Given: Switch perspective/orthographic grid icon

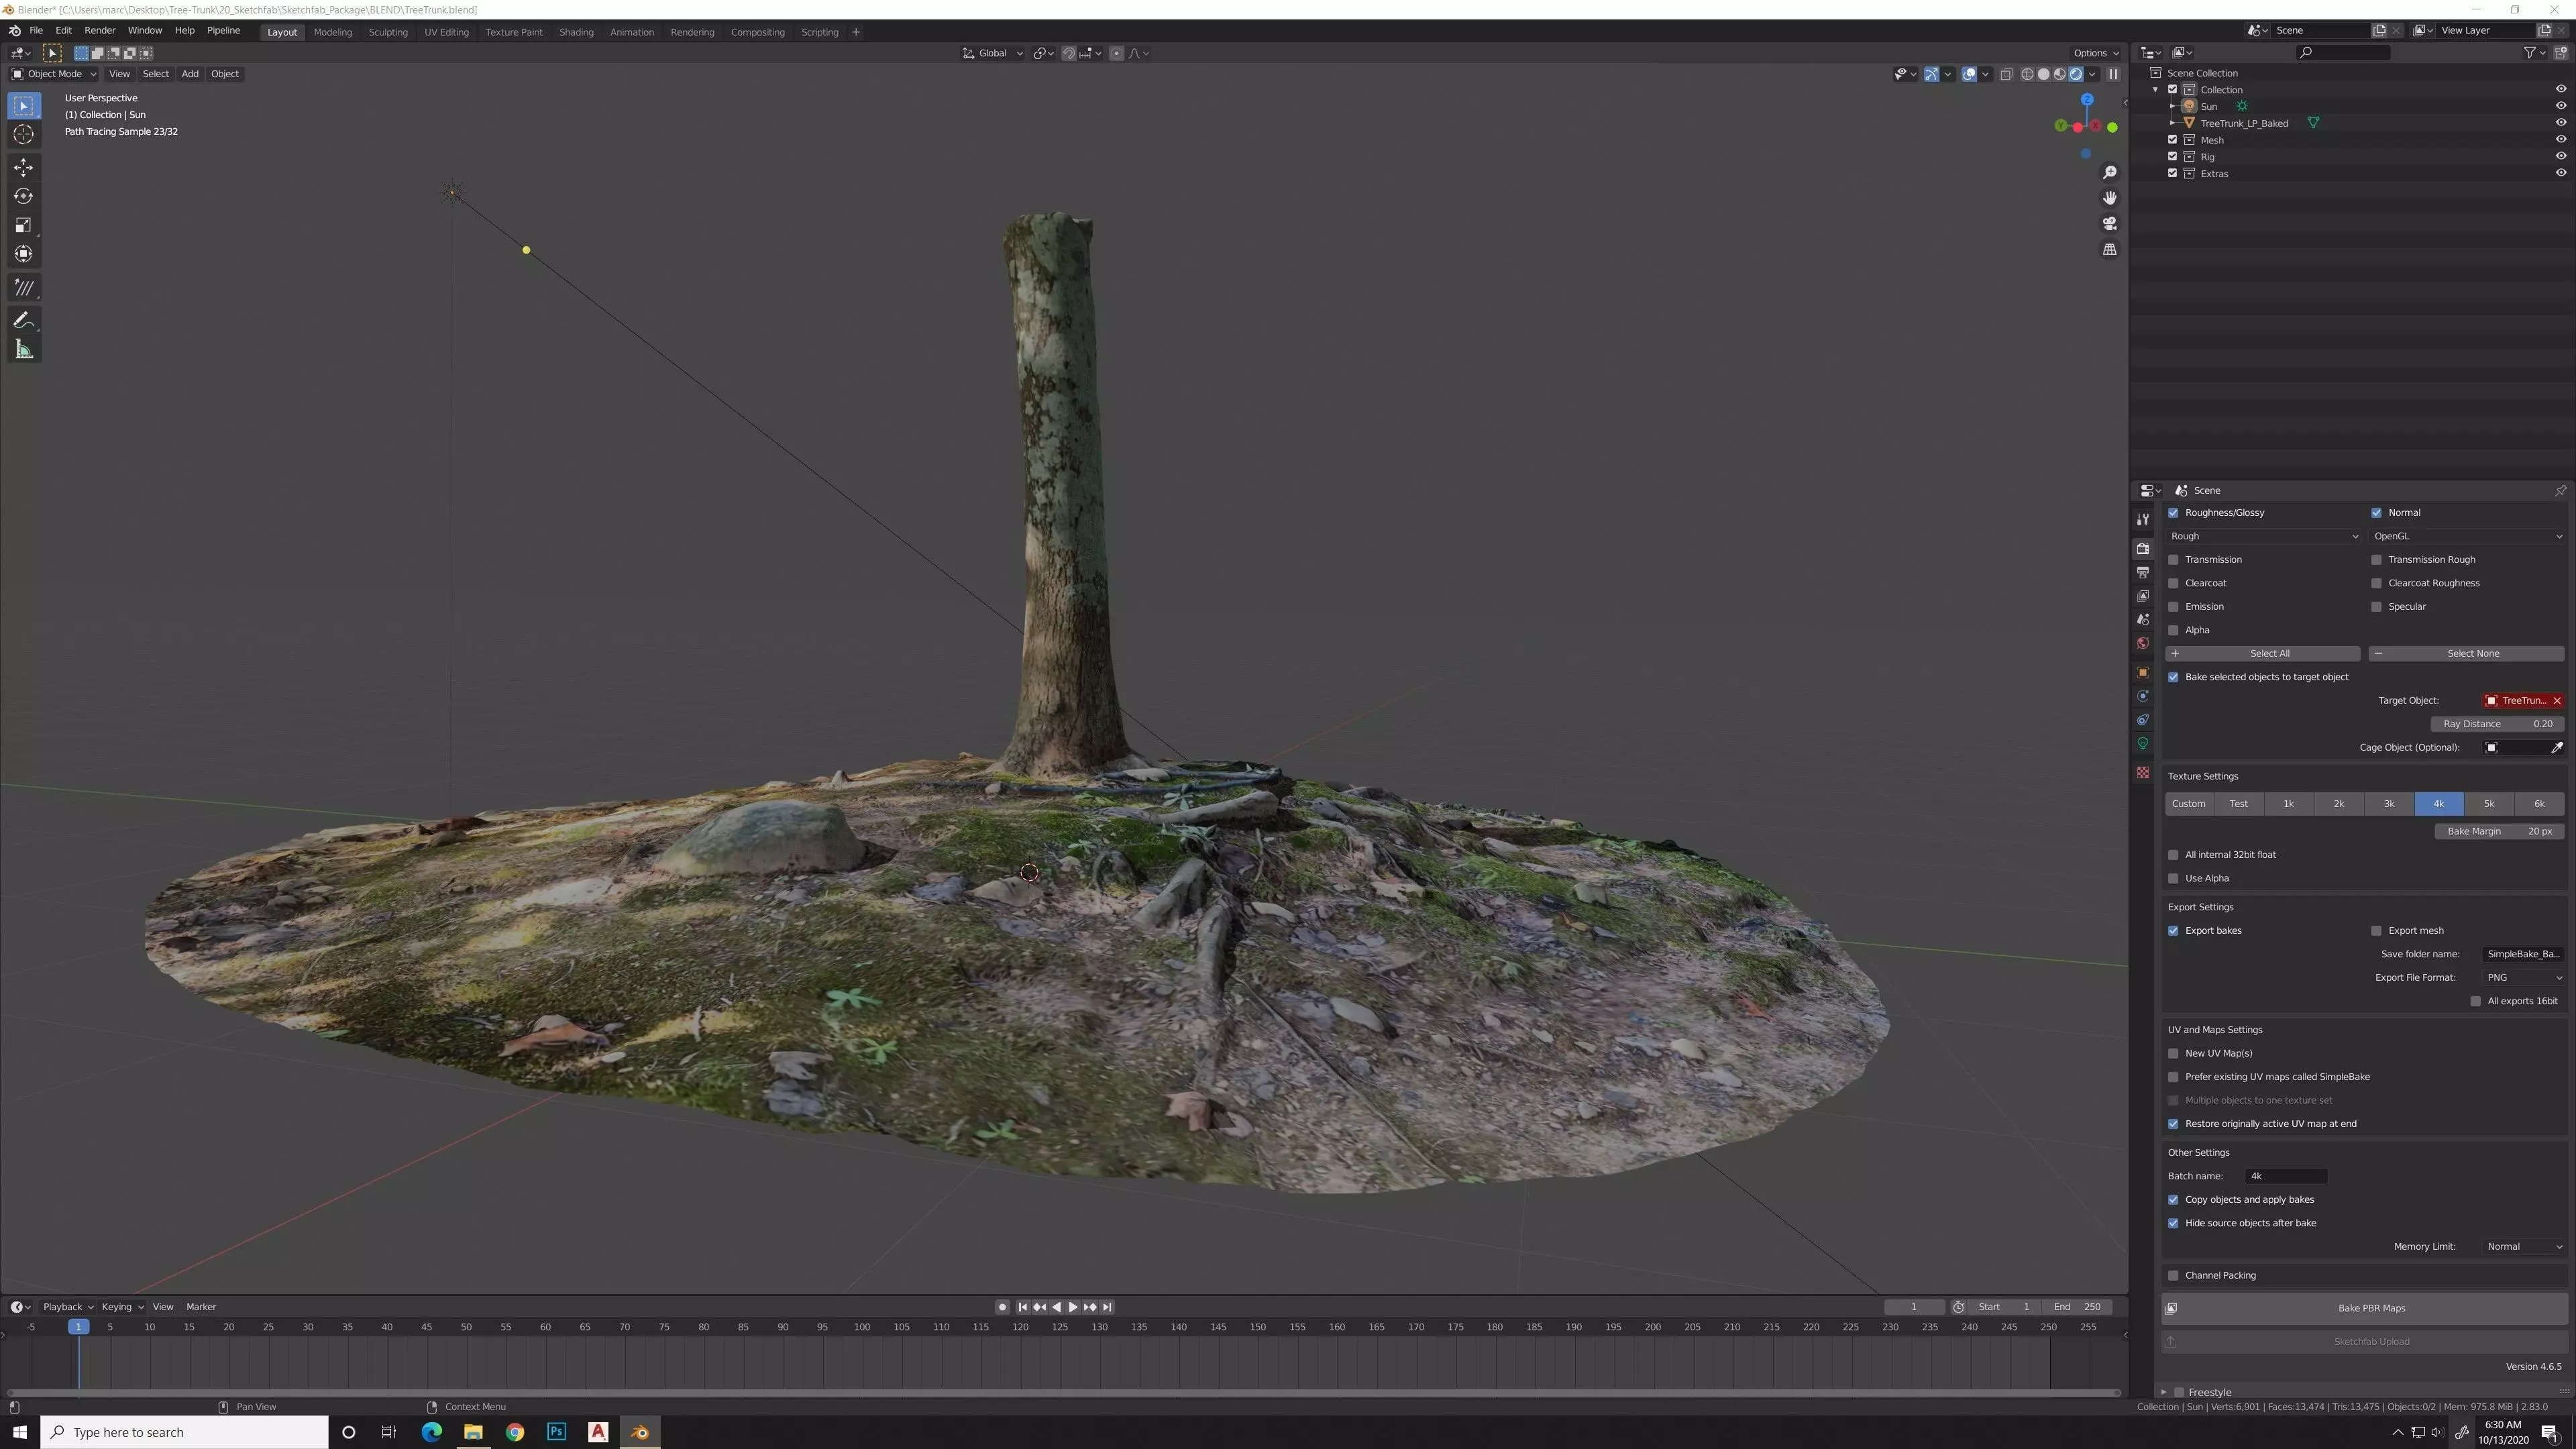Looking at the screenshot, I should [2109, 249].
